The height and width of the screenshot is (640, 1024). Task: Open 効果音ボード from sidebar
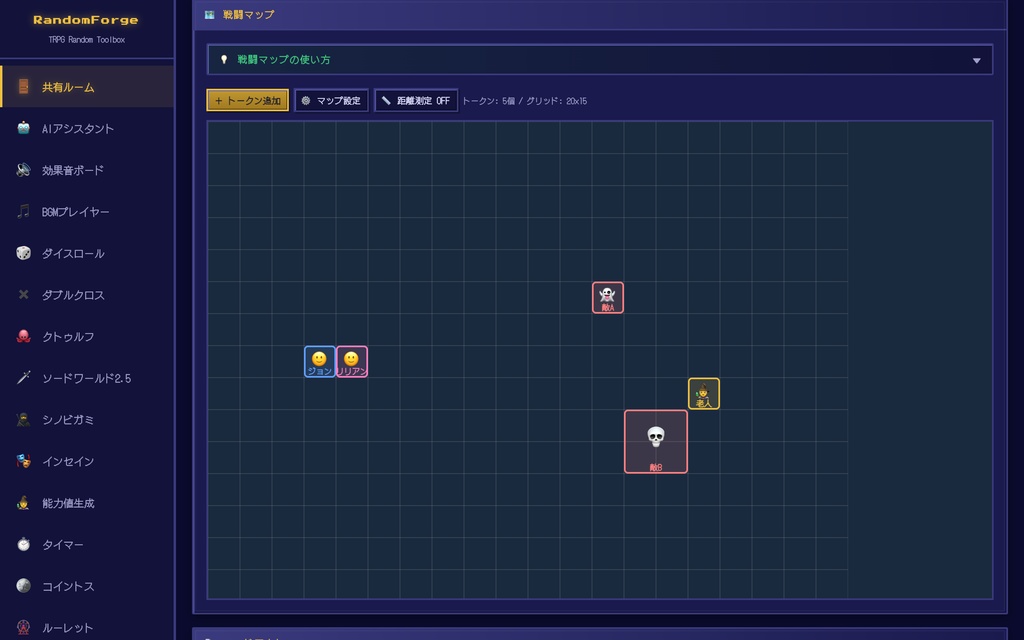[x=87, y=170]
